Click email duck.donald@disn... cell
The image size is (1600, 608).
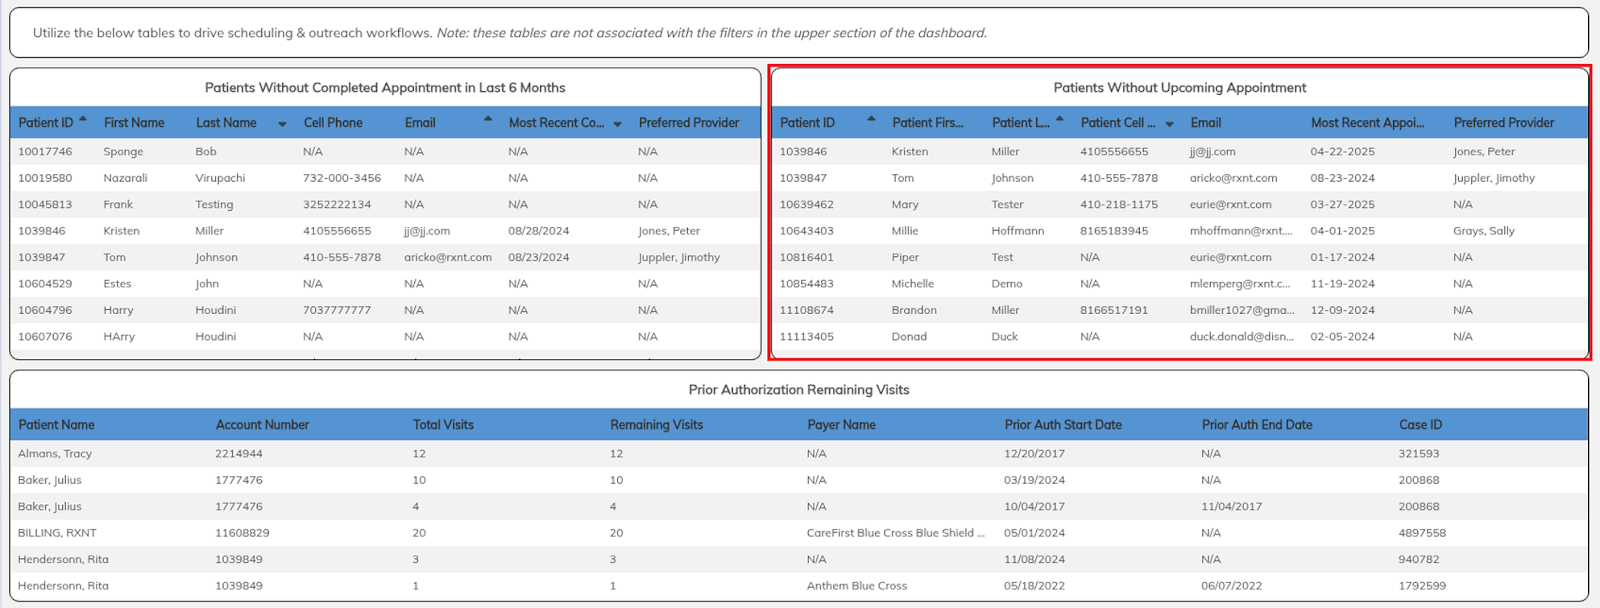(1242, 337)
